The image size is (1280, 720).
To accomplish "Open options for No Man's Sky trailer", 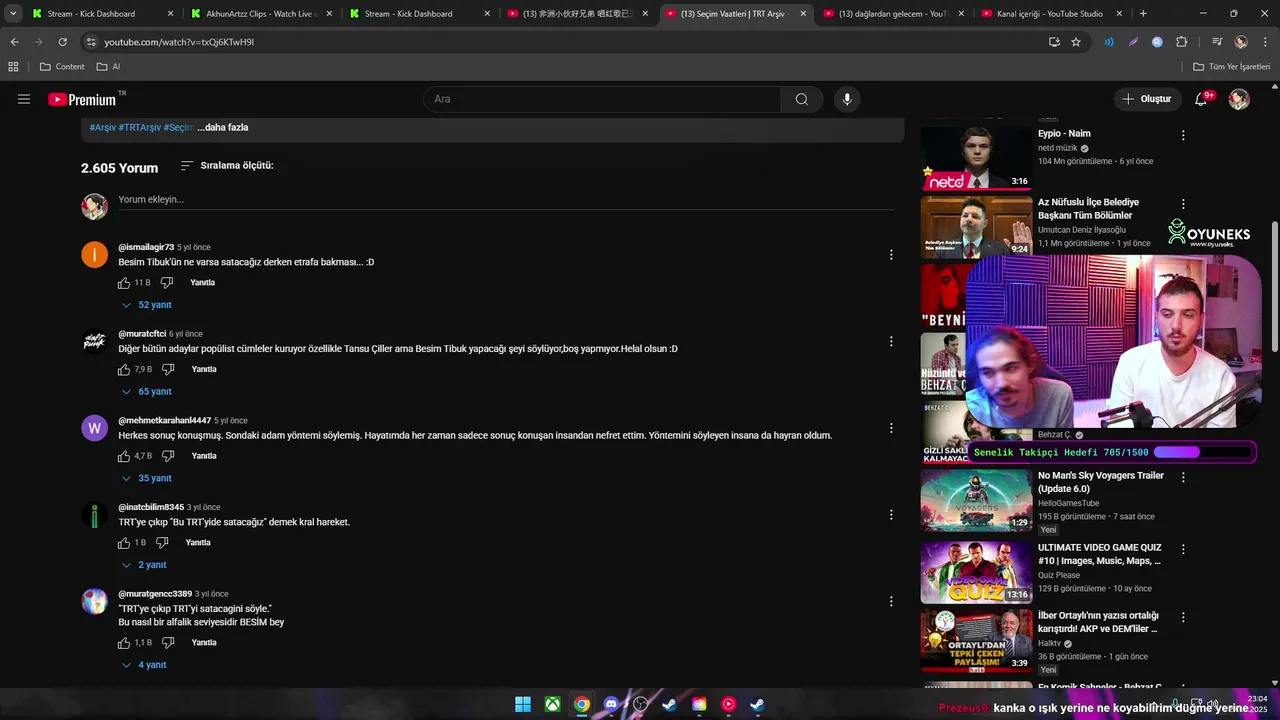I will 1183,477.
